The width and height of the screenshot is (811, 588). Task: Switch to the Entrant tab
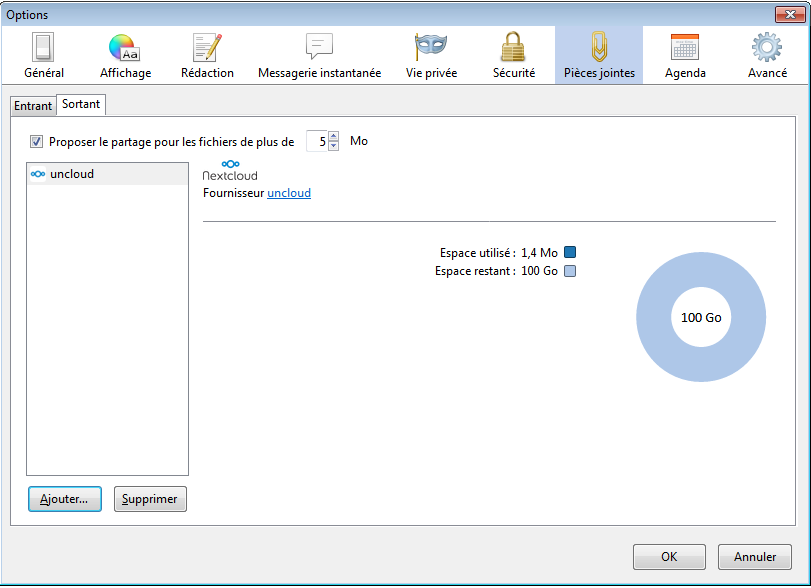point(33,105)
